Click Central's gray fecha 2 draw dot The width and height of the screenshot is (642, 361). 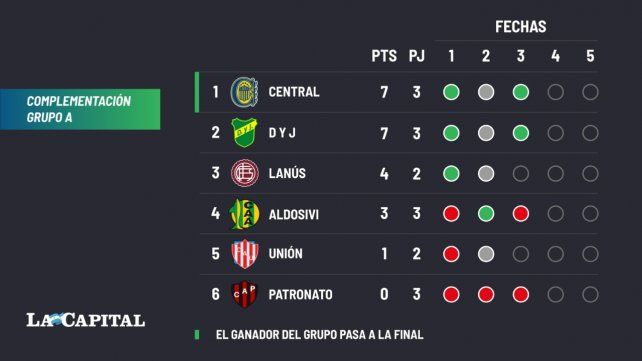tap(486, 92)
